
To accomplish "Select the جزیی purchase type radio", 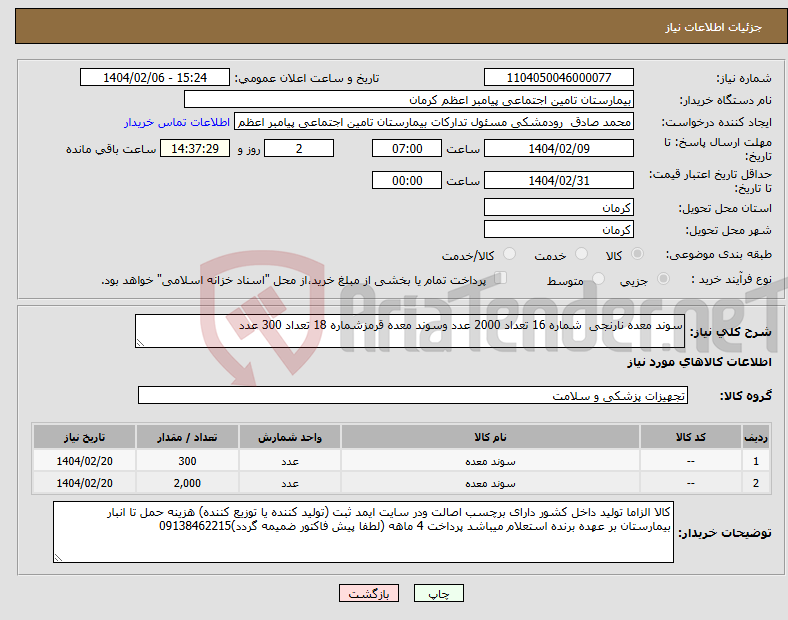I will pos(663,278).
